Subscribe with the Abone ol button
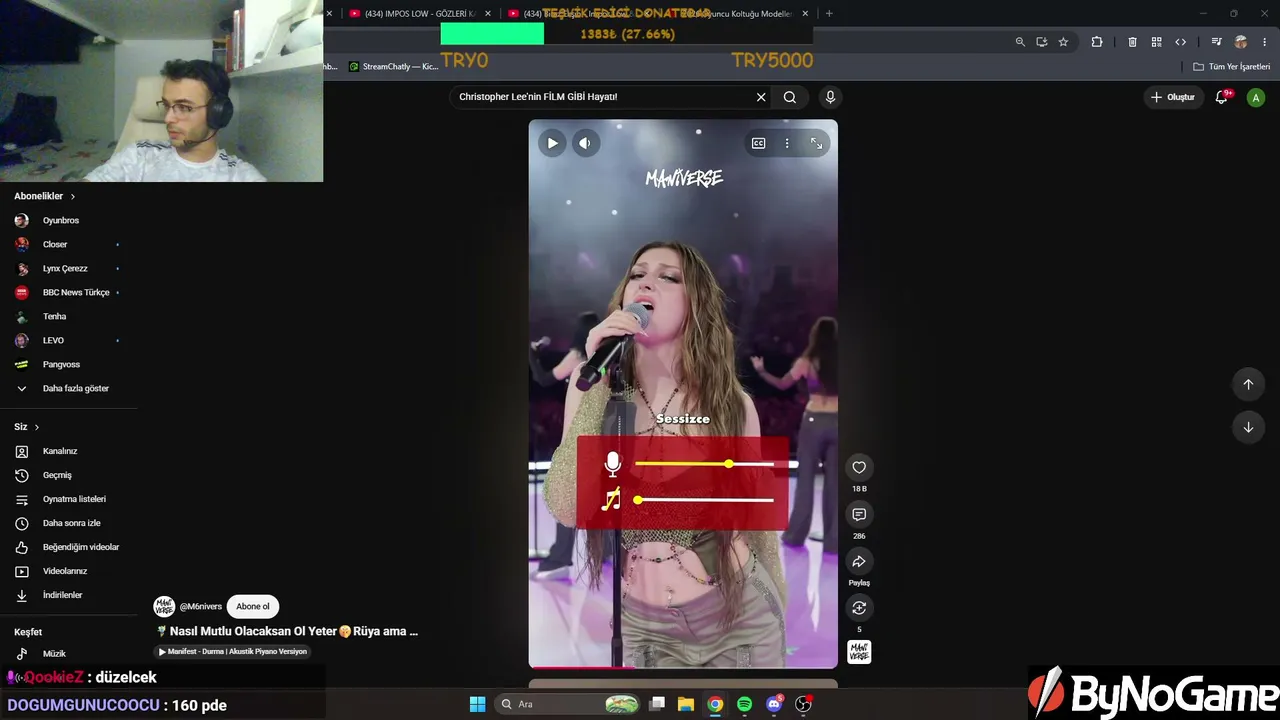Screen dimensions: 1280x720 [253, 606]
